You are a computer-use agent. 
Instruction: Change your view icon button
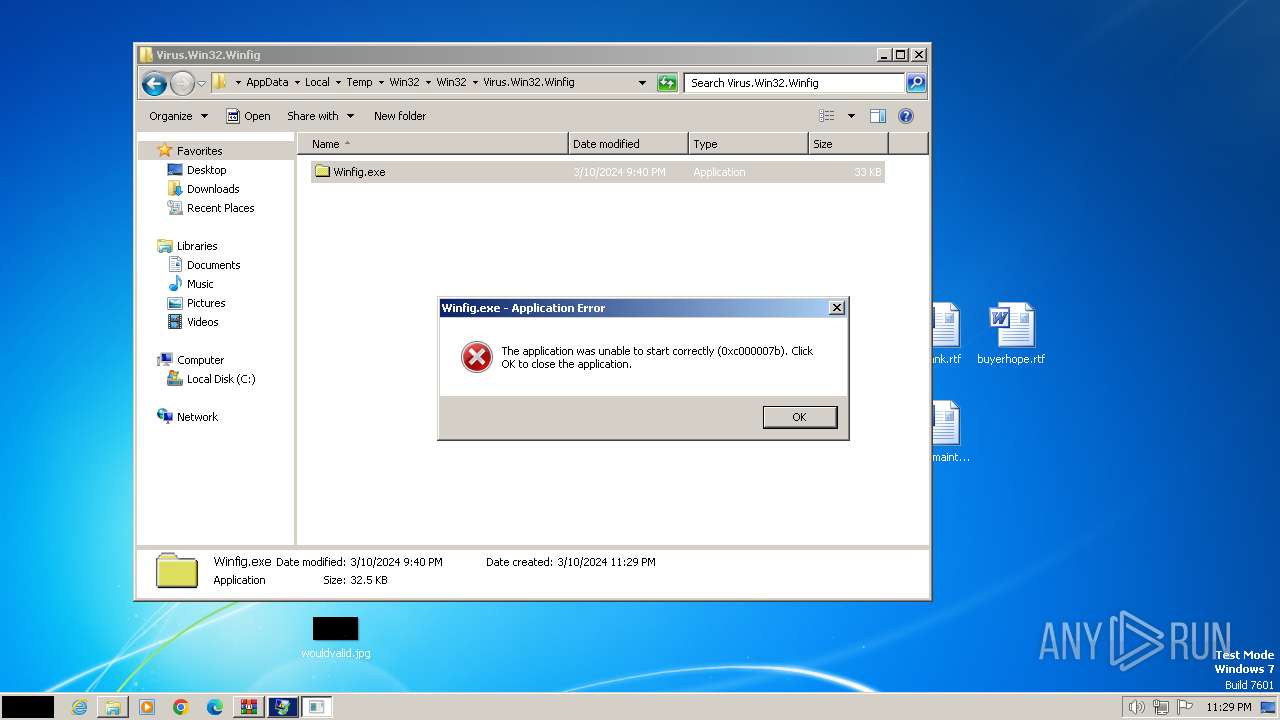click(827, 116)
